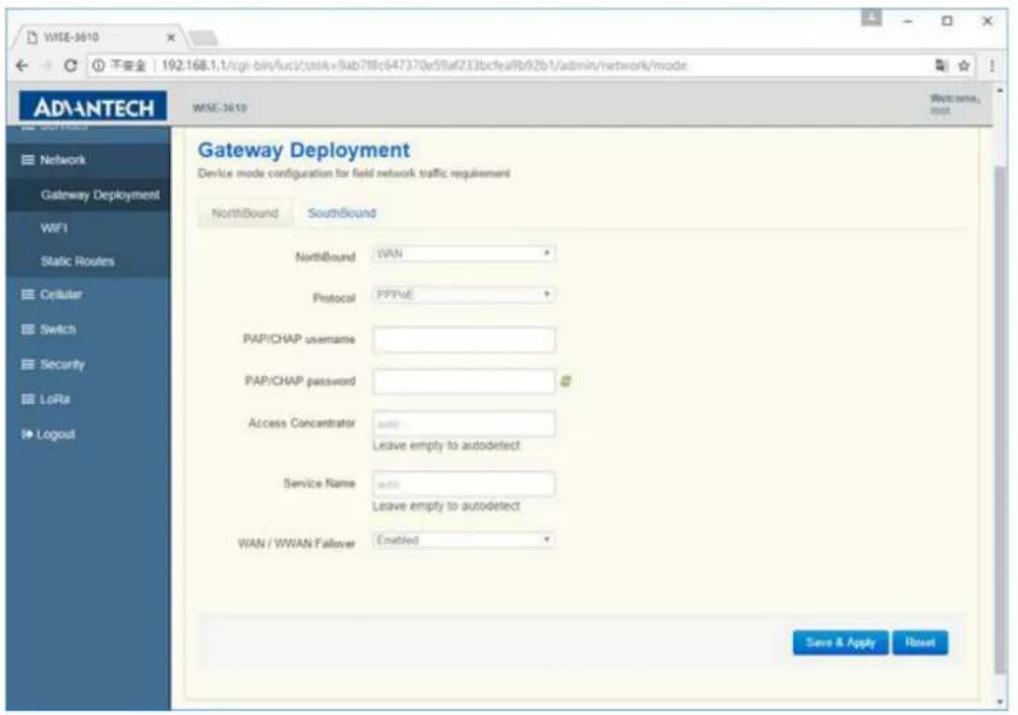Click the site info icon in address bar
The width and height of the screenshot is (1018, 715).
[98, 66]
